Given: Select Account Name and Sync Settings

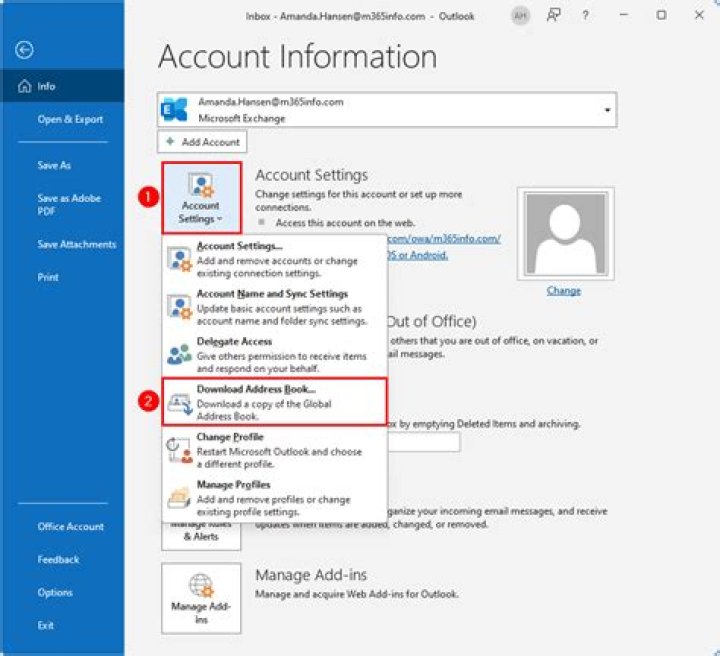Looking at the screenshot, I should (275, 307).
